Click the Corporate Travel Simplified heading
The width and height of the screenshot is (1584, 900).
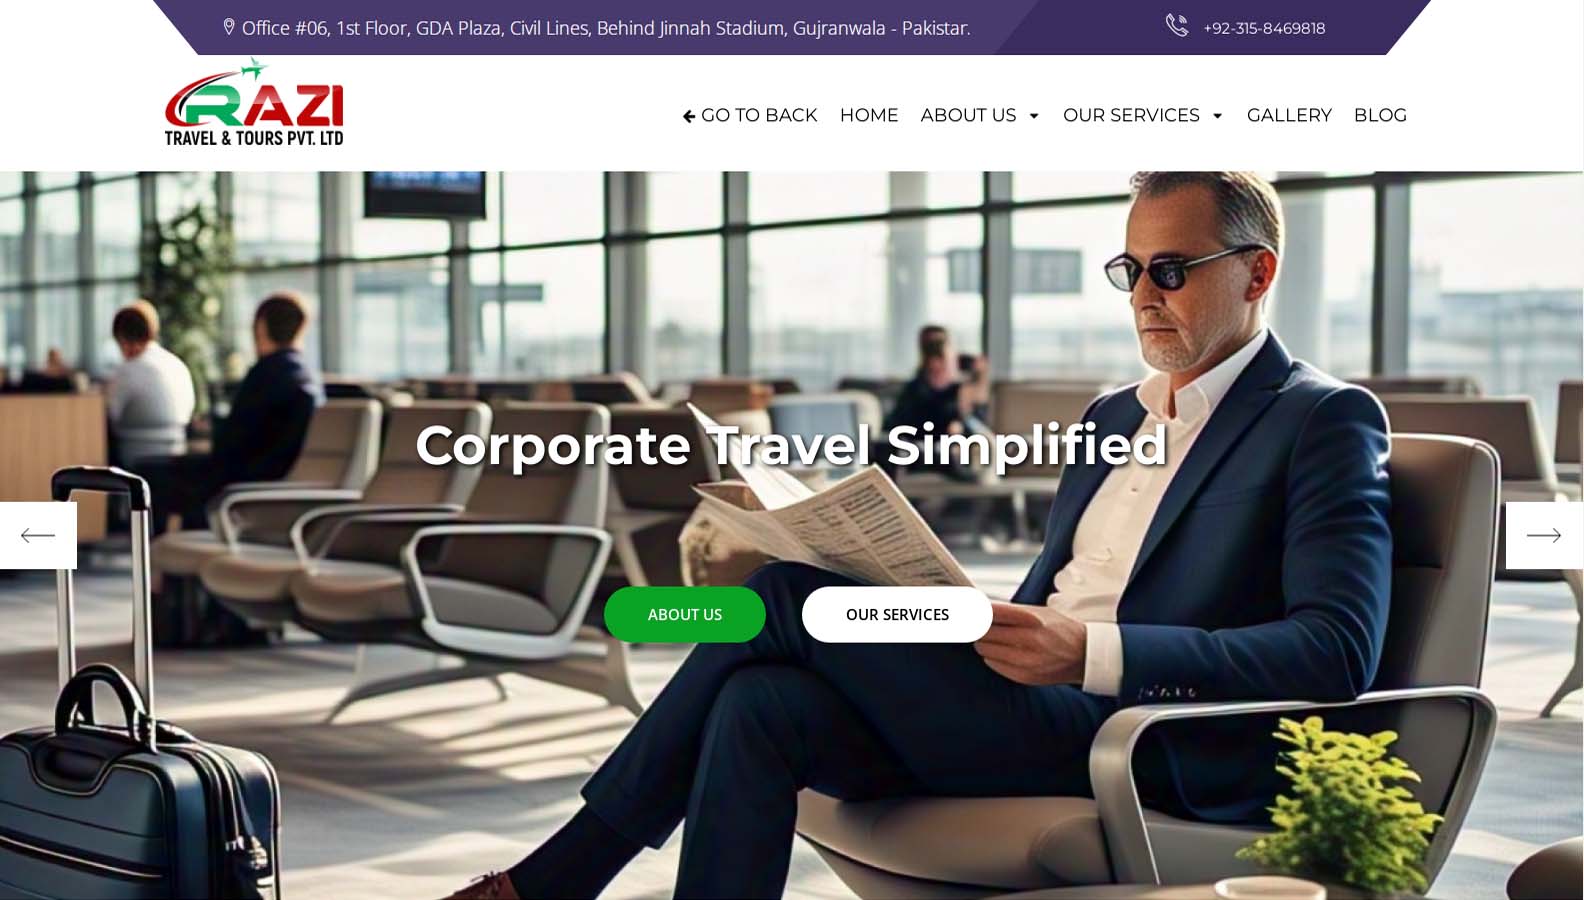pyautogui.click(x=792, y=445)
